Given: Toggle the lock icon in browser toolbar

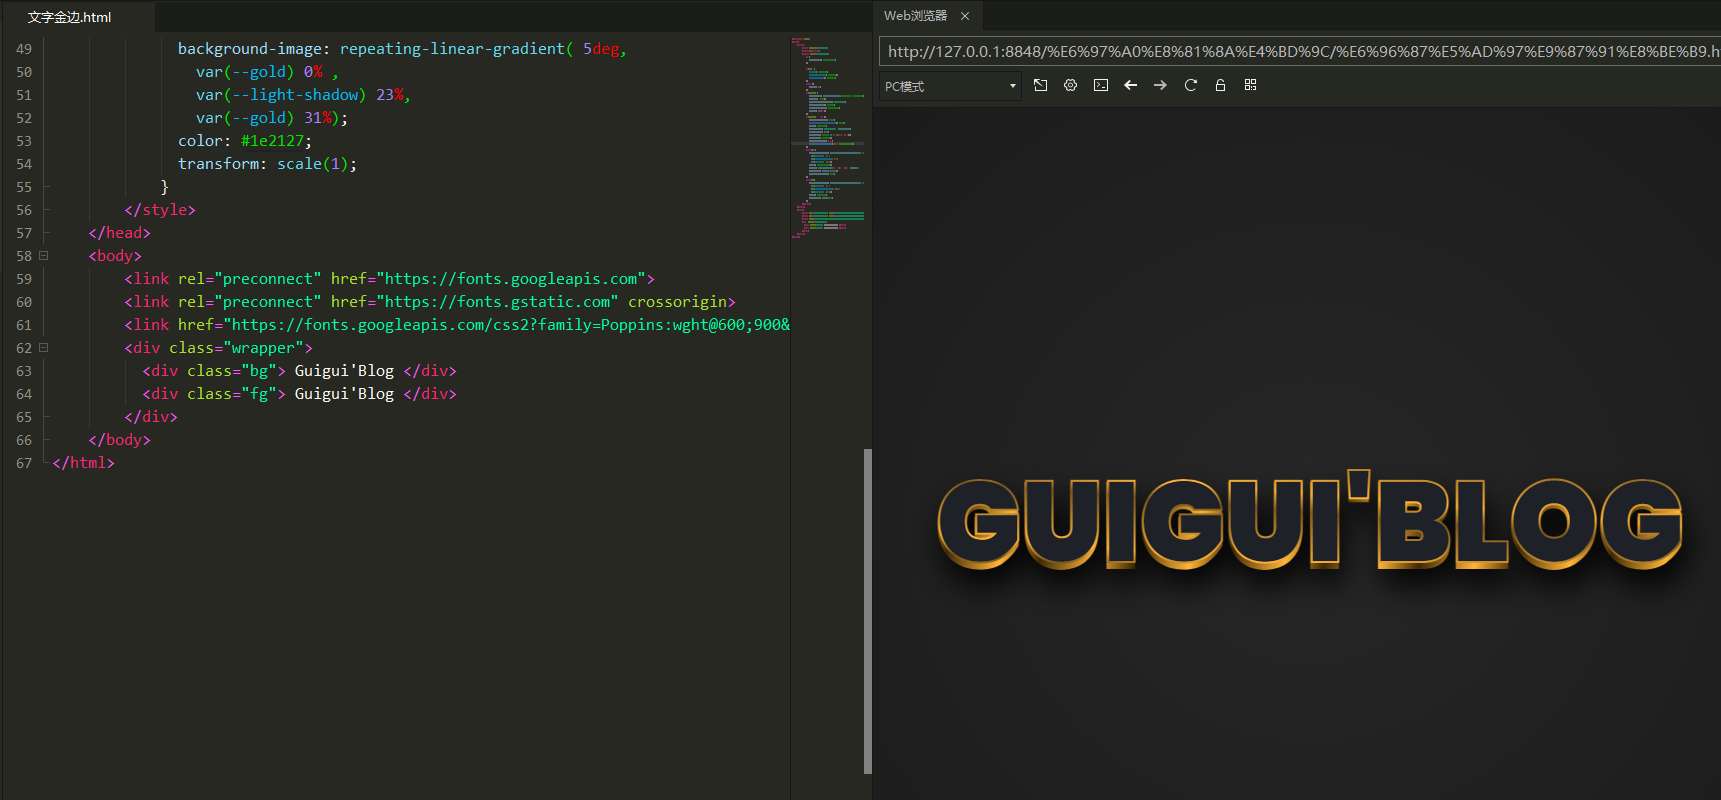Looking at the screenshot, I should 1220,85.
